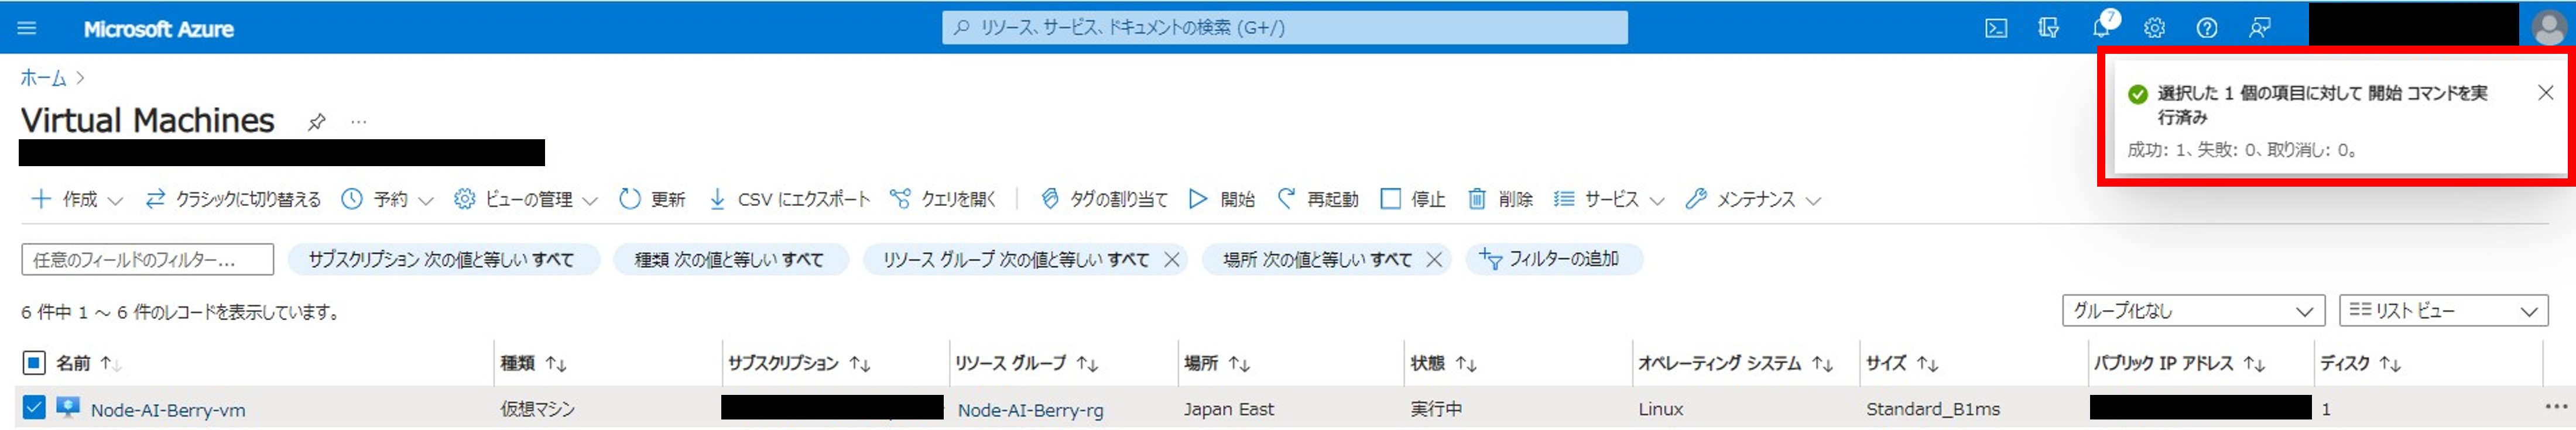The width and height of the screenshot is (2576, 430).
Task: Pin the Virtual Machines page
Action: click(316, 122)
